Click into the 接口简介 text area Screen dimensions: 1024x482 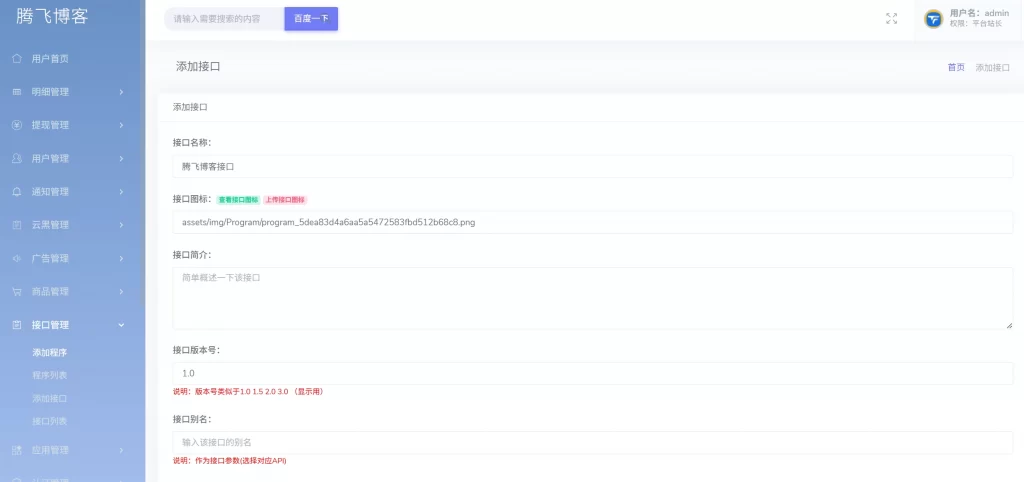pyautogui.click(x=592, y=298)
